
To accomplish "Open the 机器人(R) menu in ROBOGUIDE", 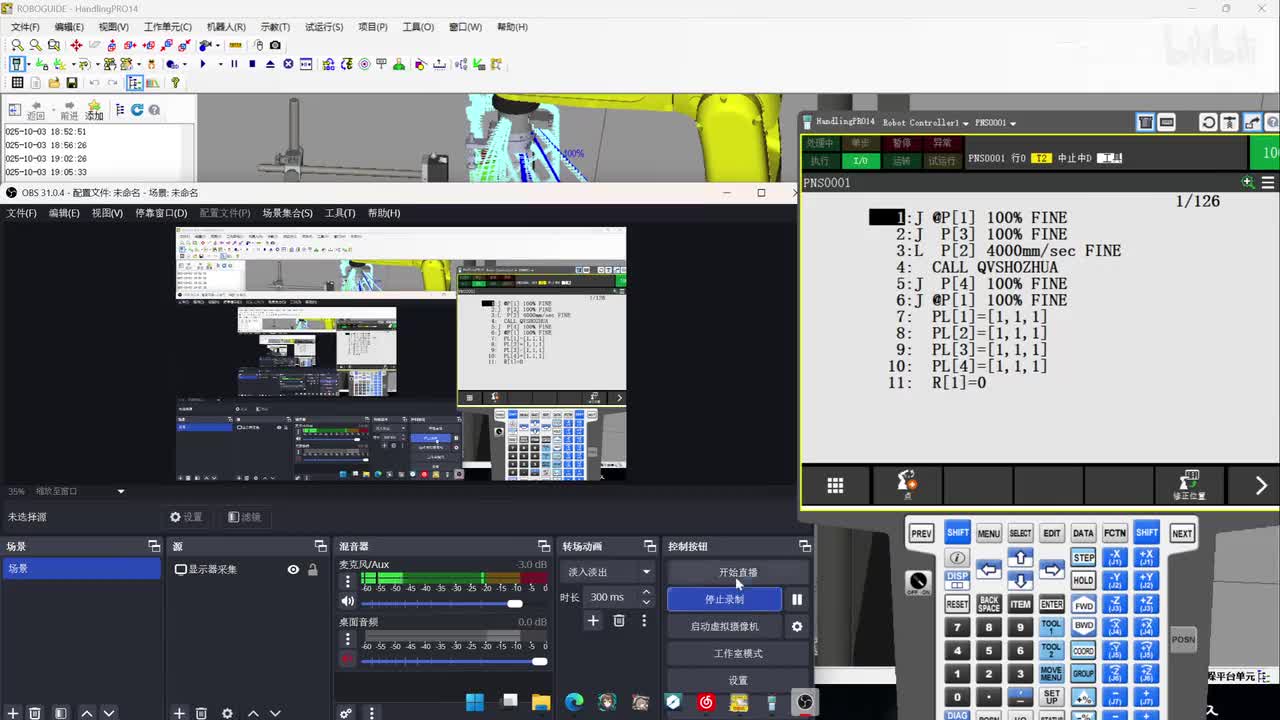I will 226,27.
